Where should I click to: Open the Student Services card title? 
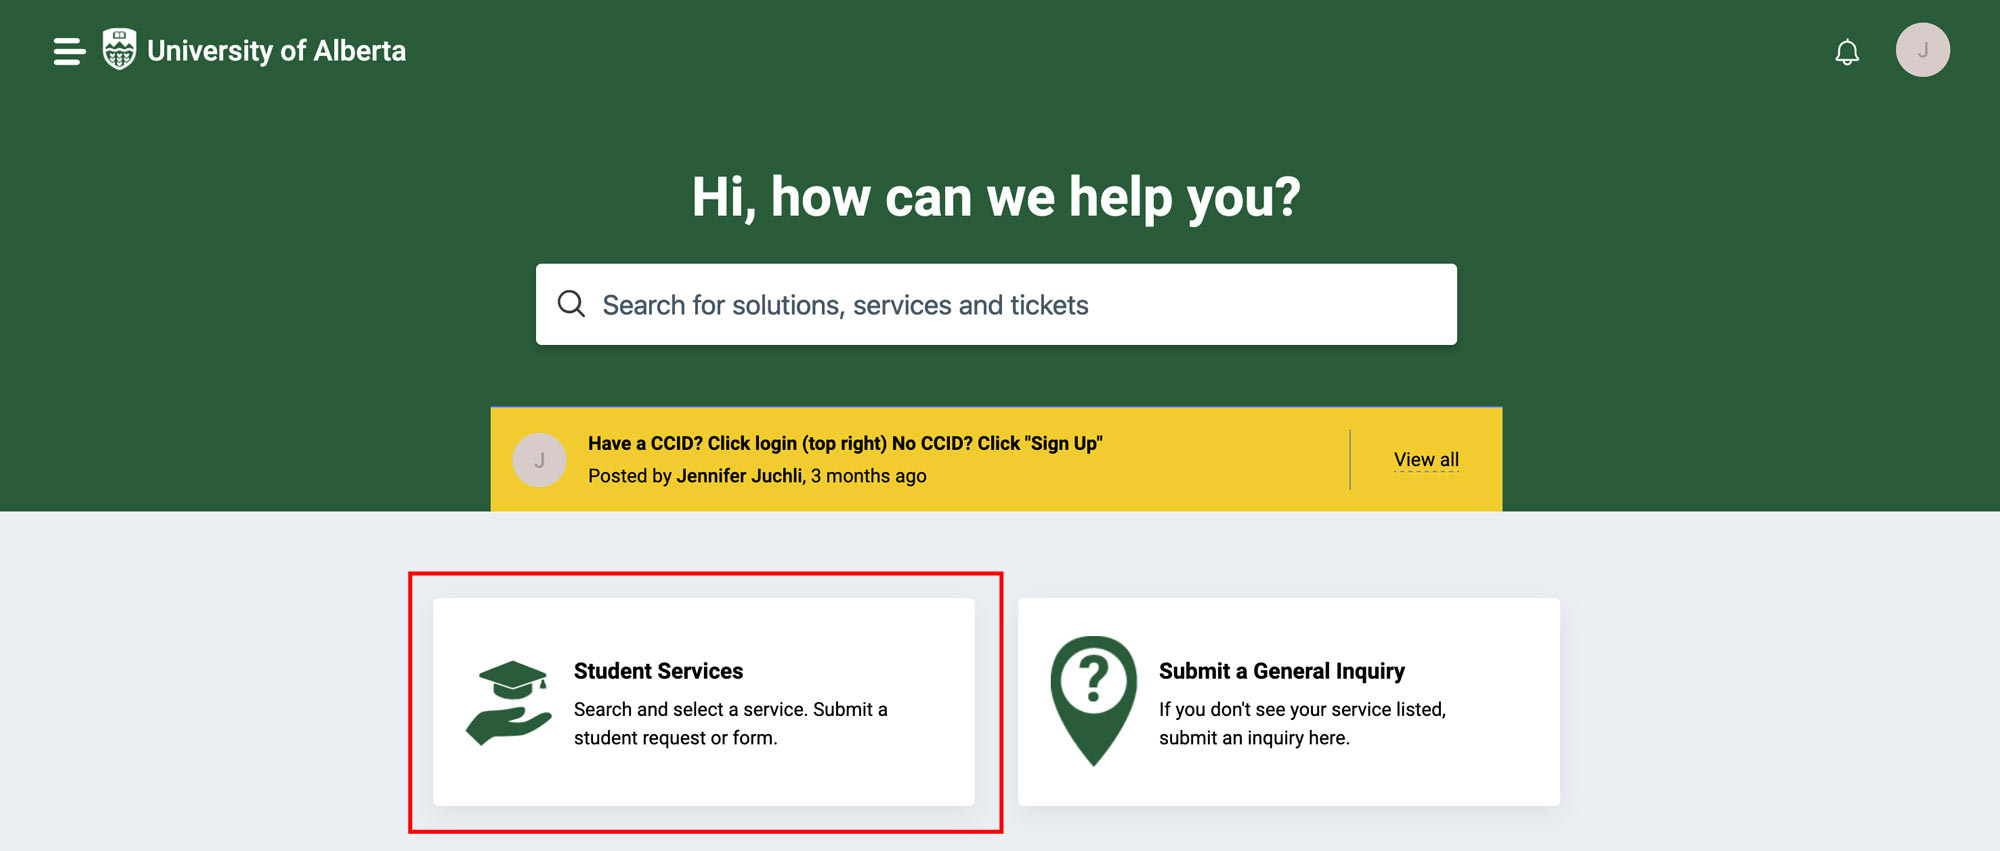(x=658, y=671)
